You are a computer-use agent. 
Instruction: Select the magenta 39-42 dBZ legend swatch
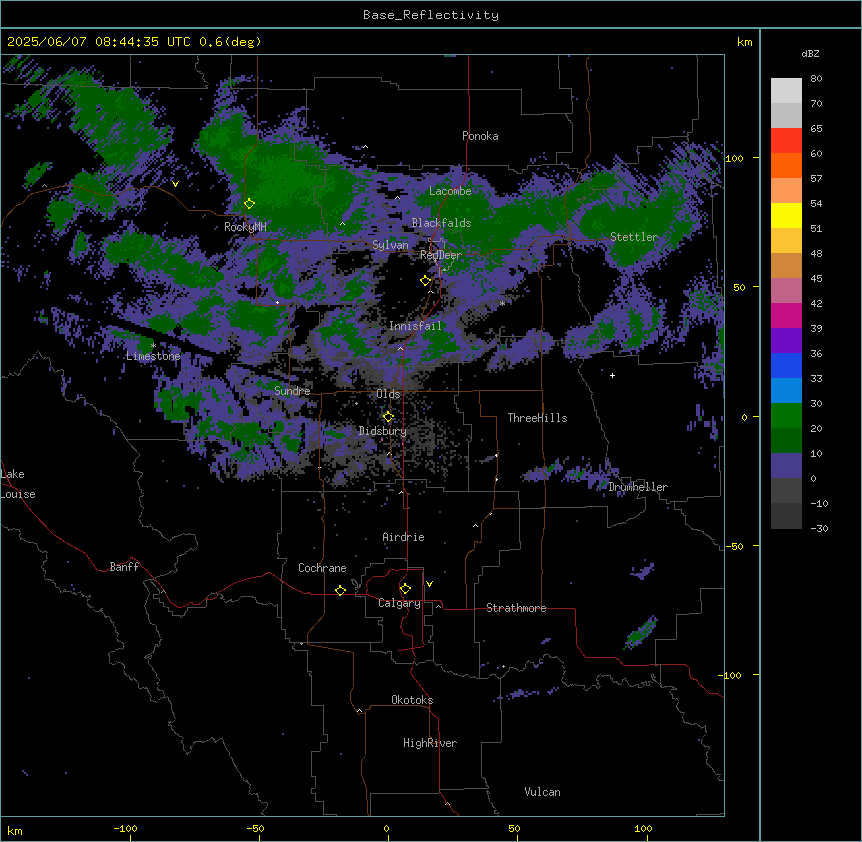click(x=786, y=315)
